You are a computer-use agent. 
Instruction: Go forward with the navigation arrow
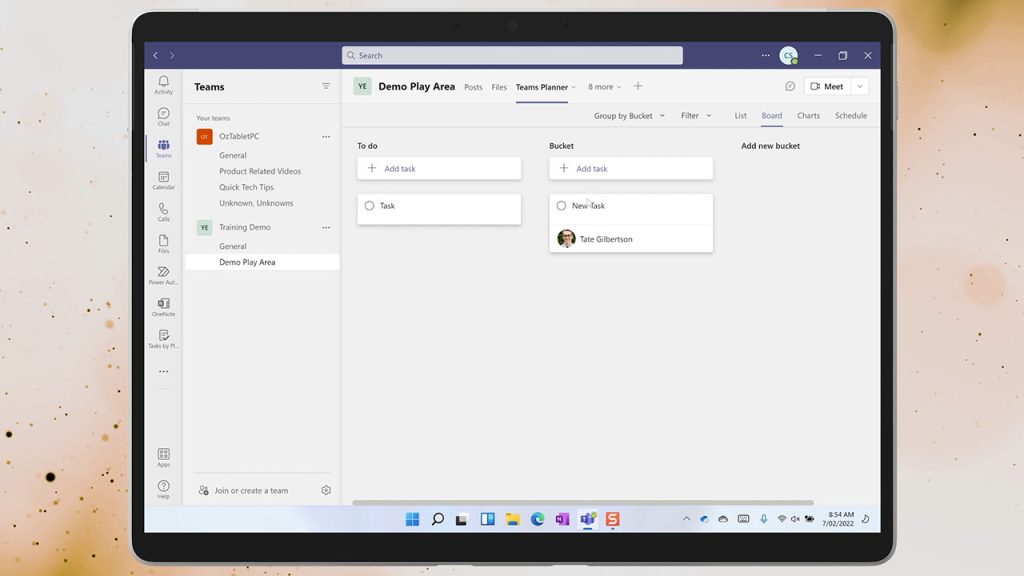coord(172,56)
